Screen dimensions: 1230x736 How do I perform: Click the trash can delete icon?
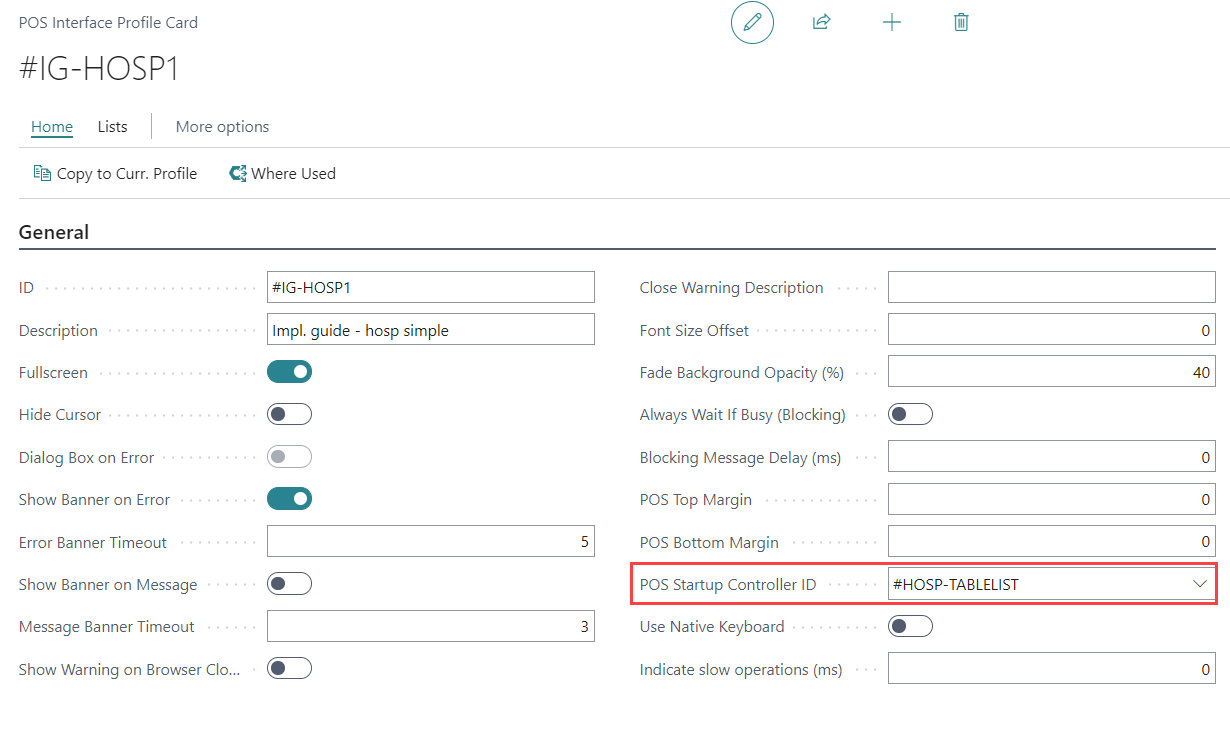click(961, 22)
